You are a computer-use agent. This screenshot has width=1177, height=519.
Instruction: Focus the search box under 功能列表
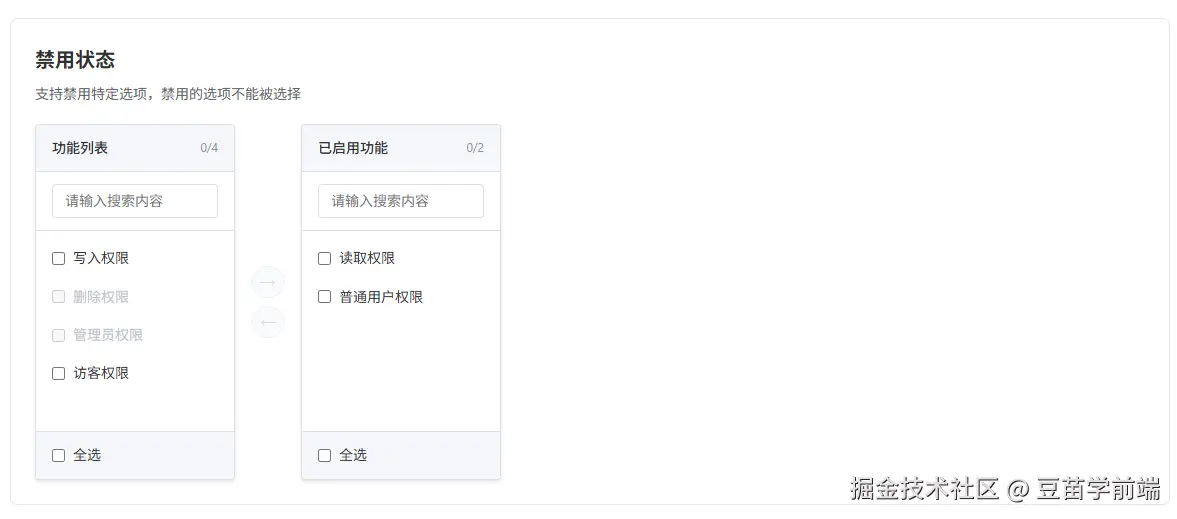point(135,201)
